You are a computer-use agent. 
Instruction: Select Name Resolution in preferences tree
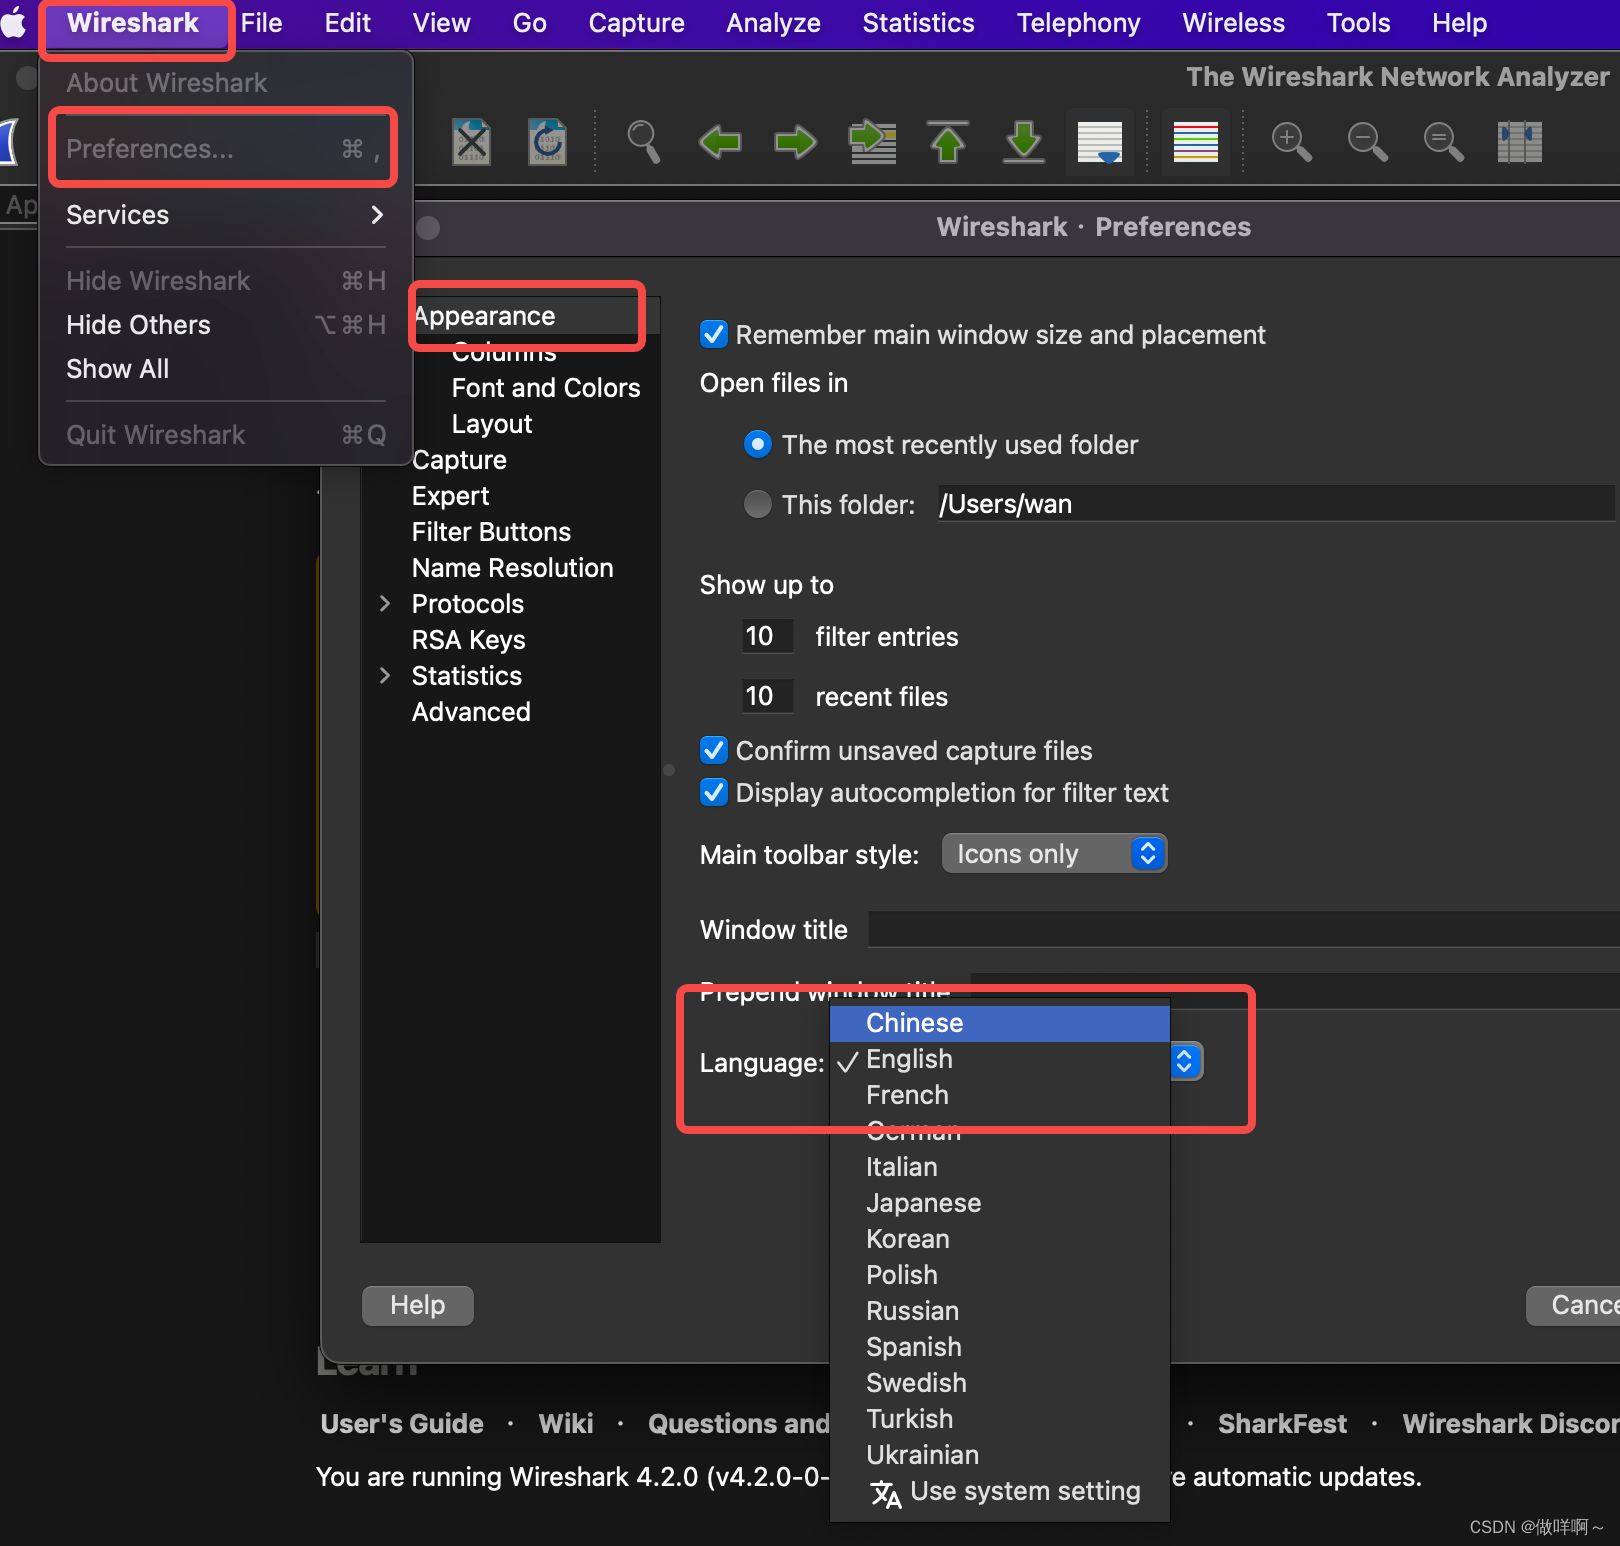pyautogui.click(x=512, y=568)
